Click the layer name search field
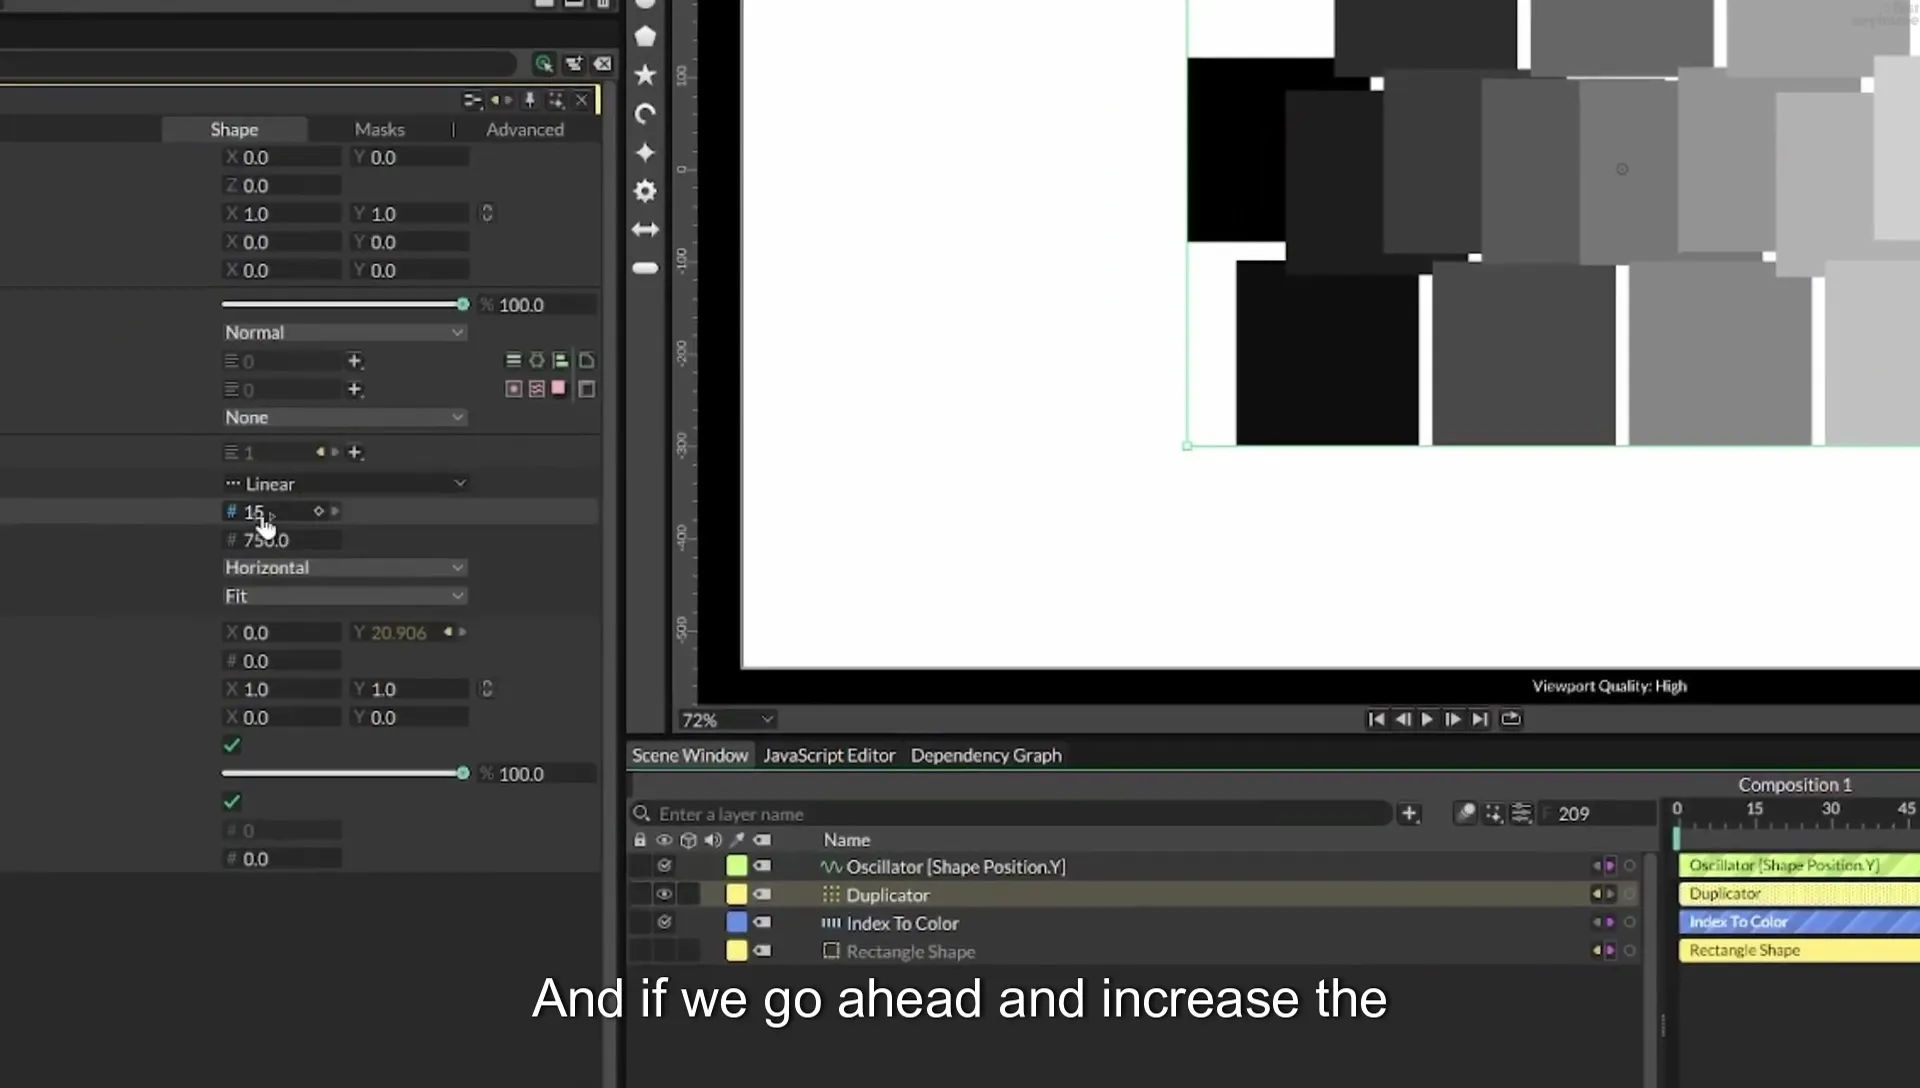 1010,814
